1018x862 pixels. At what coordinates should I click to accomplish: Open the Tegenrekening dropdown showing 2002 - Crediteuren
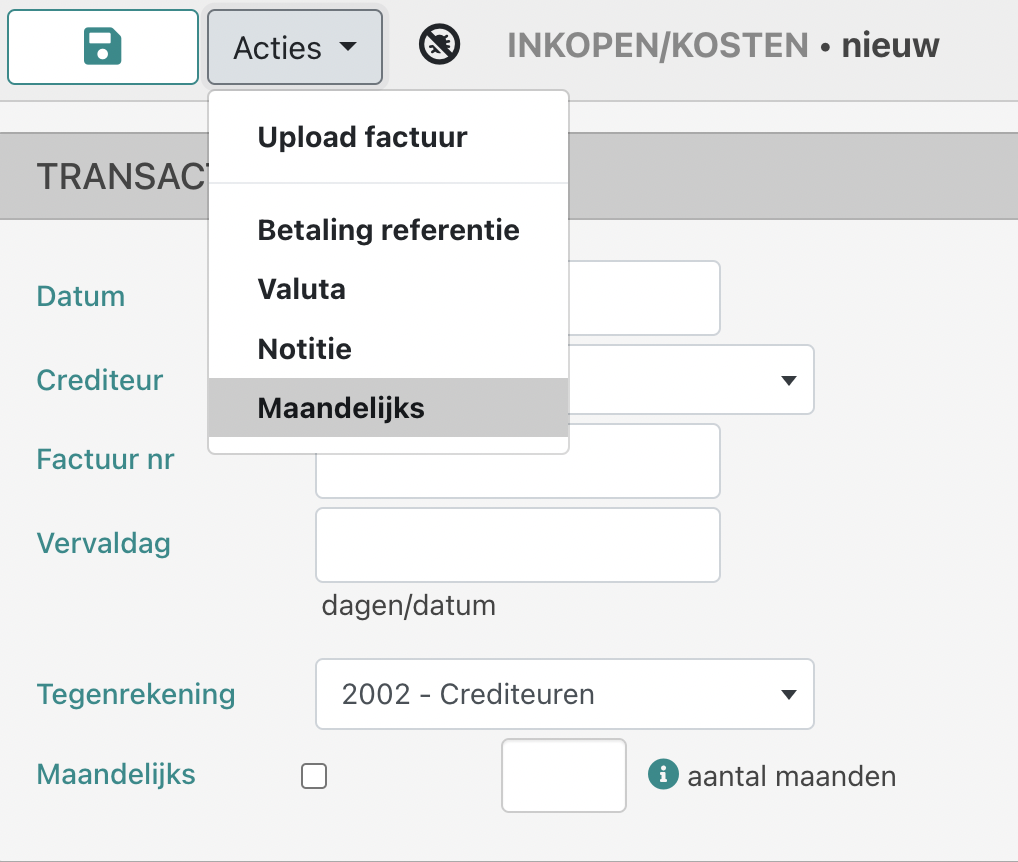(789, 694)
